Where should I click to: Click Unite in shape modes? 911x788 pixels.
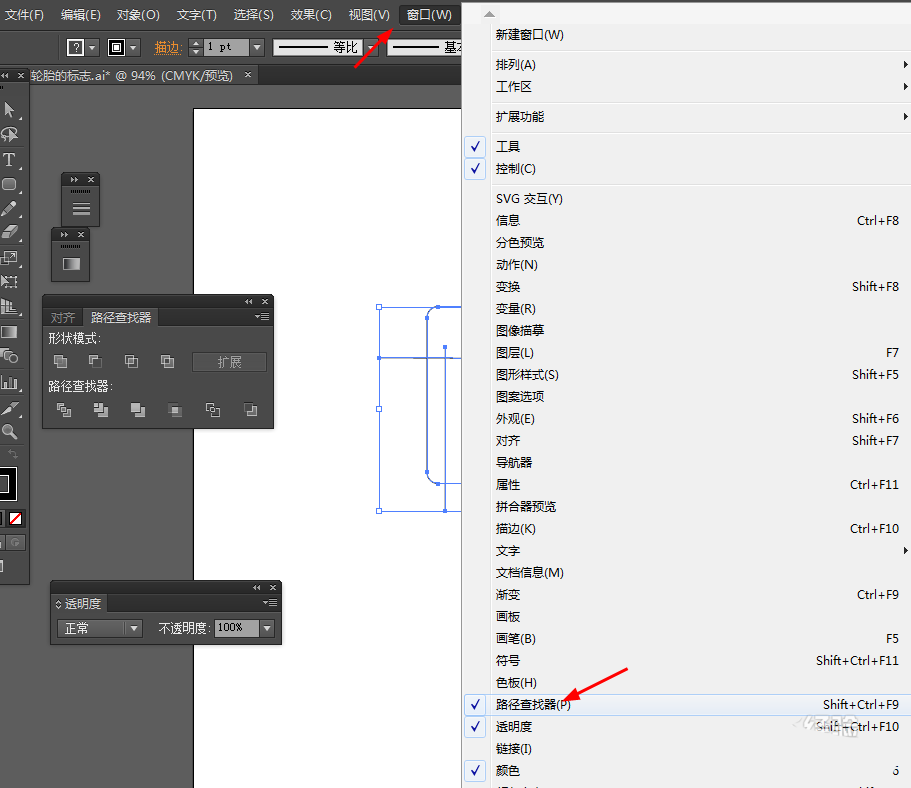tap(60, 361)
